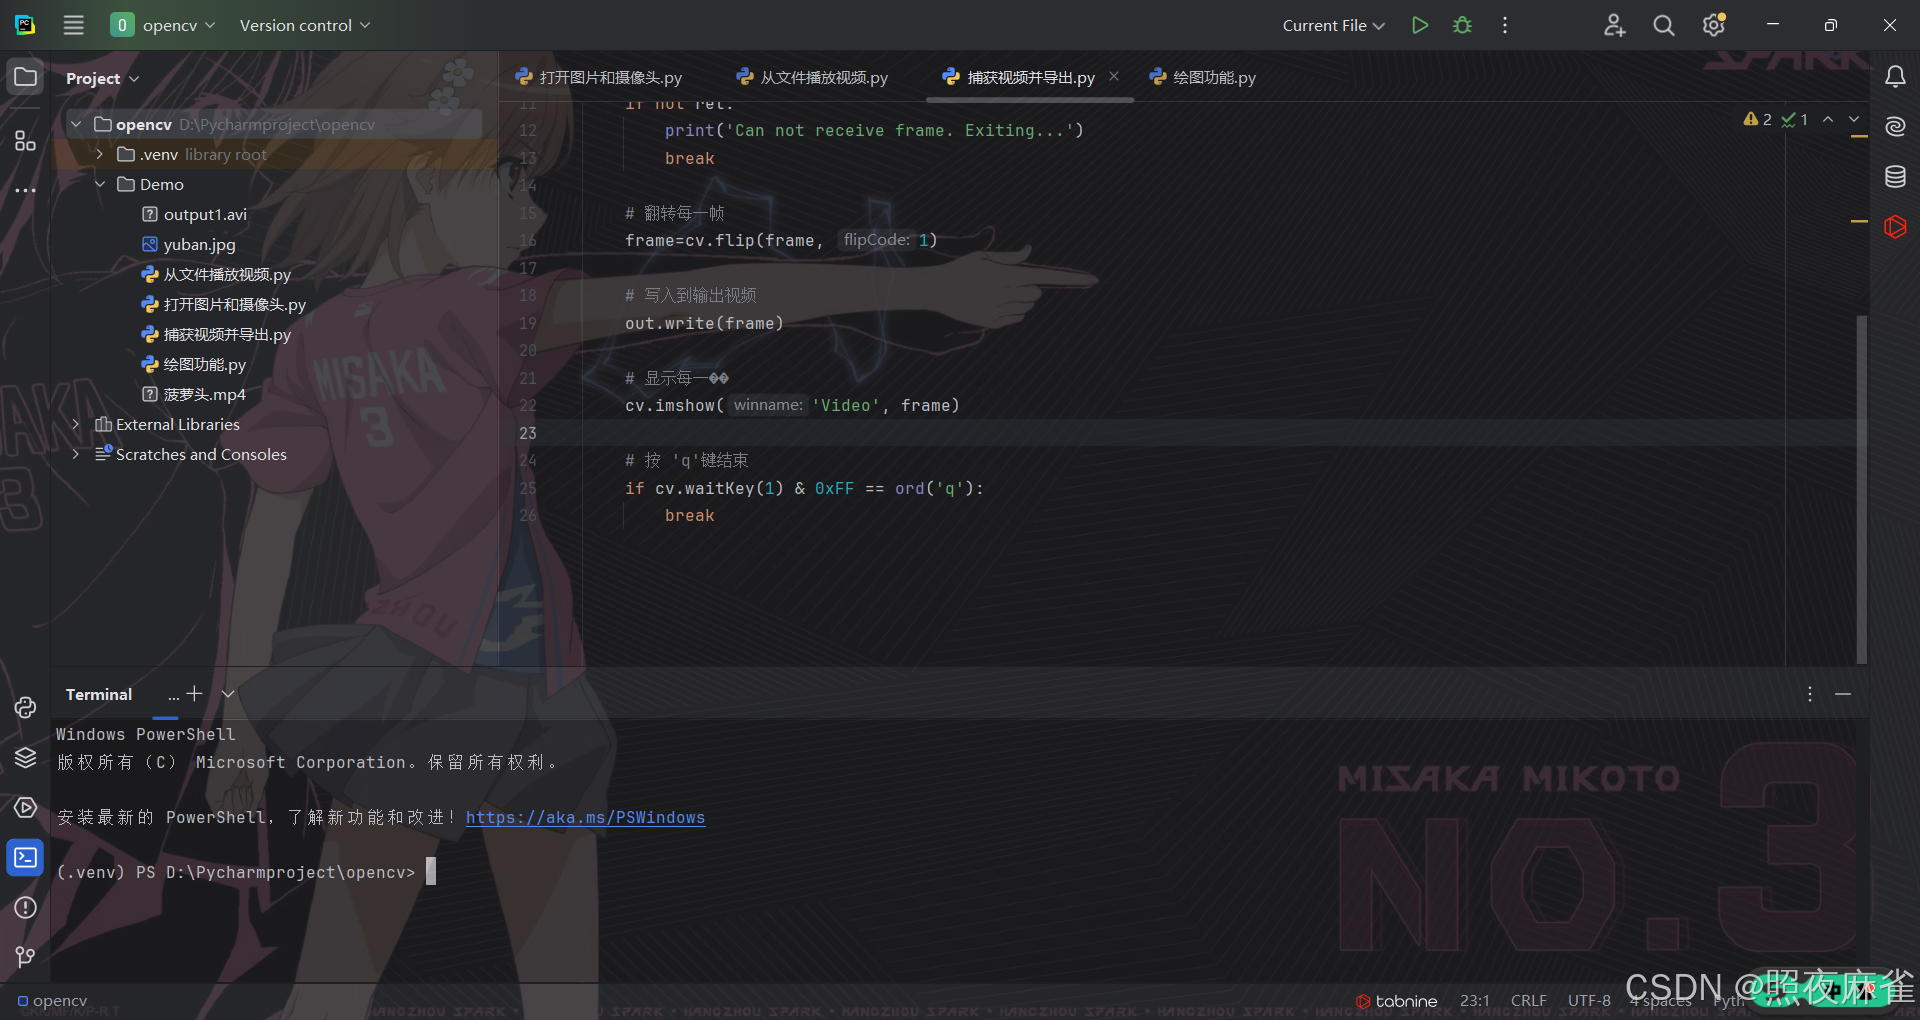The width and height of the screenshot is (1920, 1020).
Task: Close the 捕获视频并导出.py tab
Action: [x=1114, y=76]
